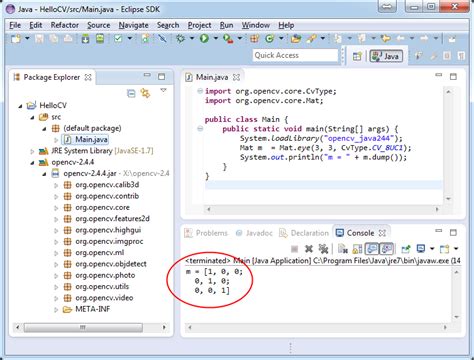
Task: Toggle Show Console on standard error change
Action: coord(387,249)
